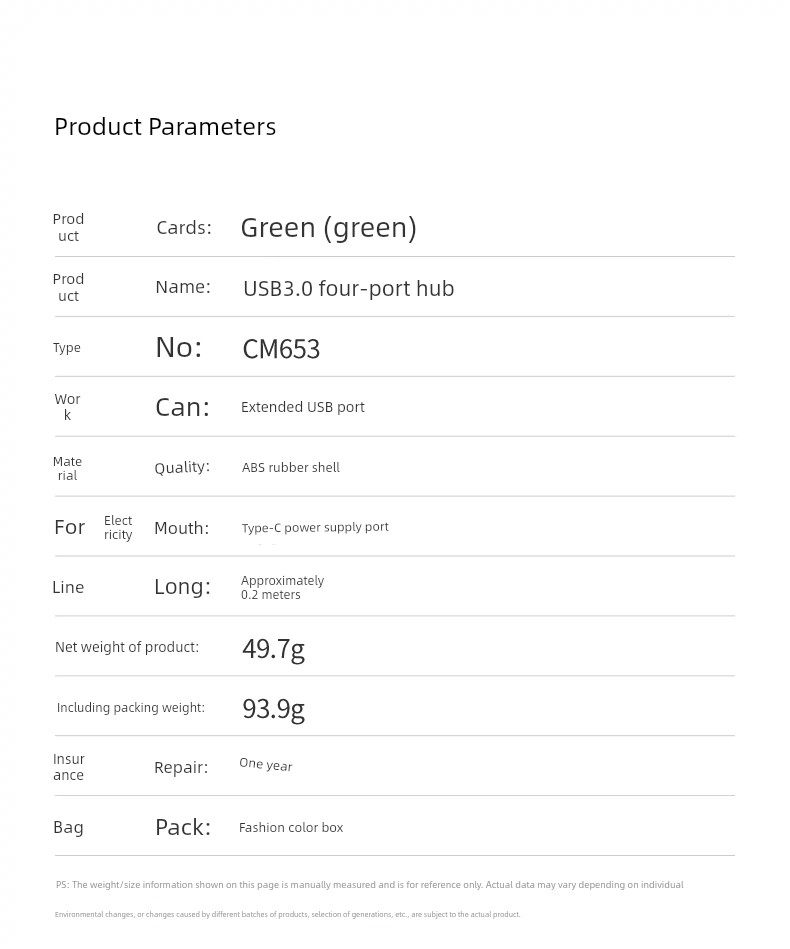790x949 pixels.
Task: Click the Net weight of product label
Action: point(127,647)
